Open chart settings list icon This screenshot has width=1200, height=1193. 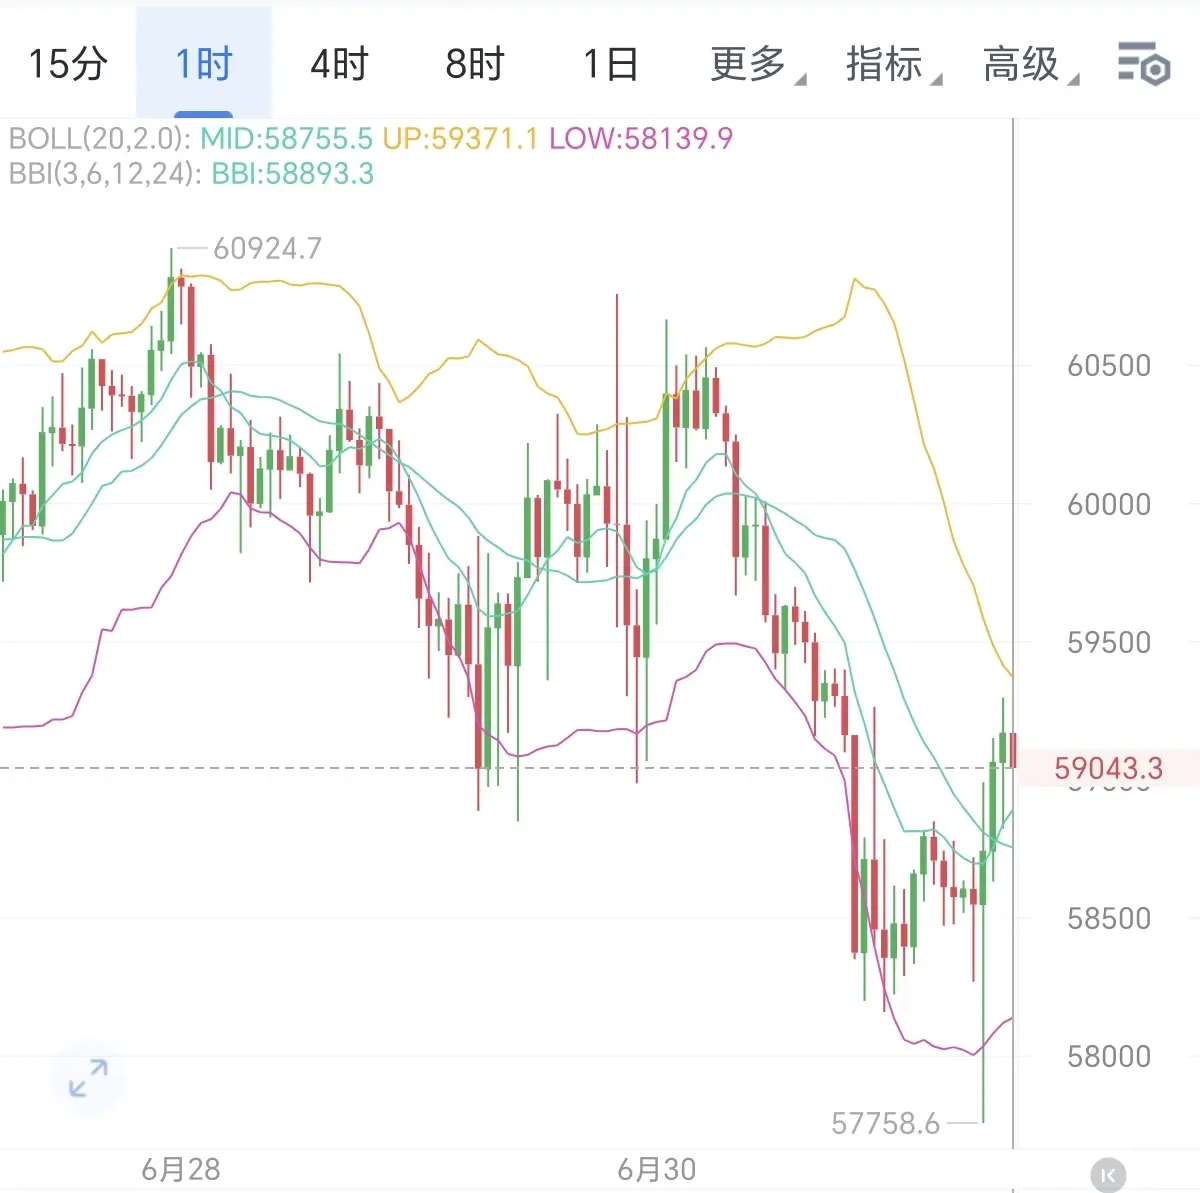coord(1143,64)
